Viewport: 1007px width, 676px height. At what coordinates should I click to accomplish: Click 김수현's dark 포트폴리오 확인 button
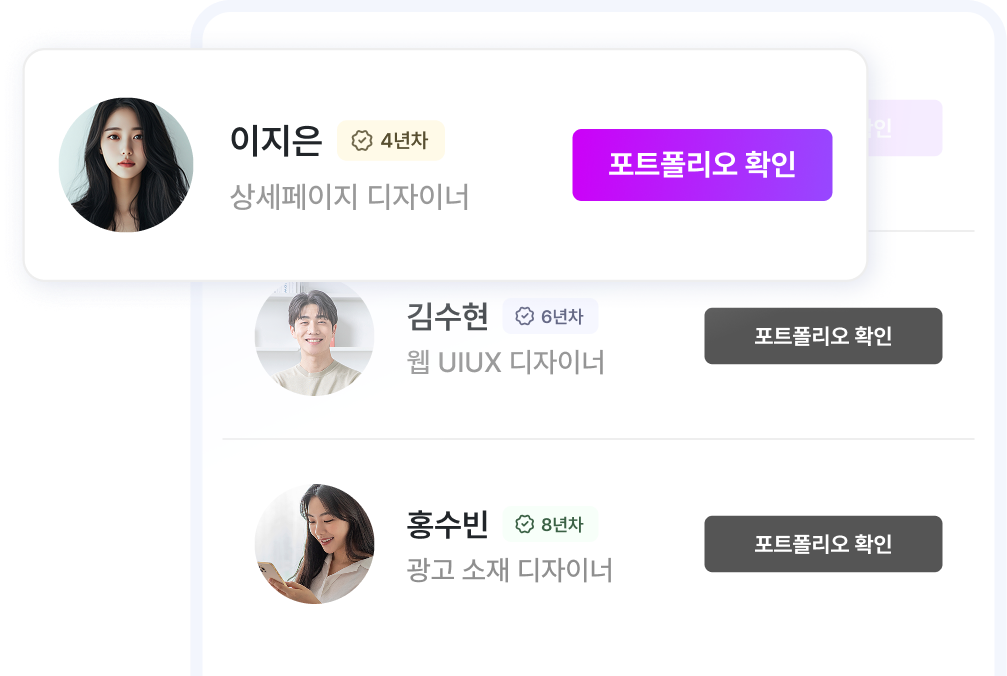tap(823, 336)
